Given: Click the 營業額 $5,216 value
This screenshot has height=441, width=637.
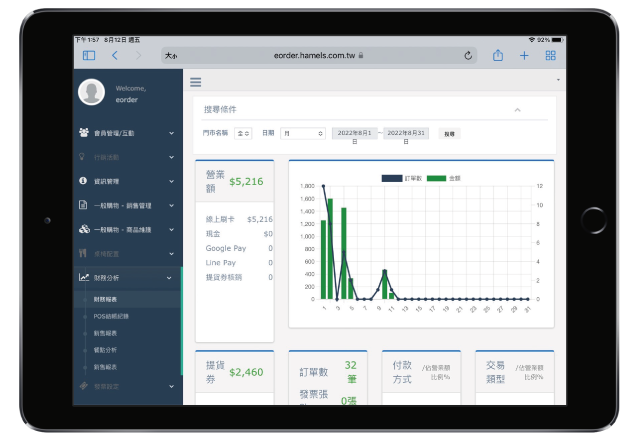Looking at the screenshot, I should pos(246,182).
